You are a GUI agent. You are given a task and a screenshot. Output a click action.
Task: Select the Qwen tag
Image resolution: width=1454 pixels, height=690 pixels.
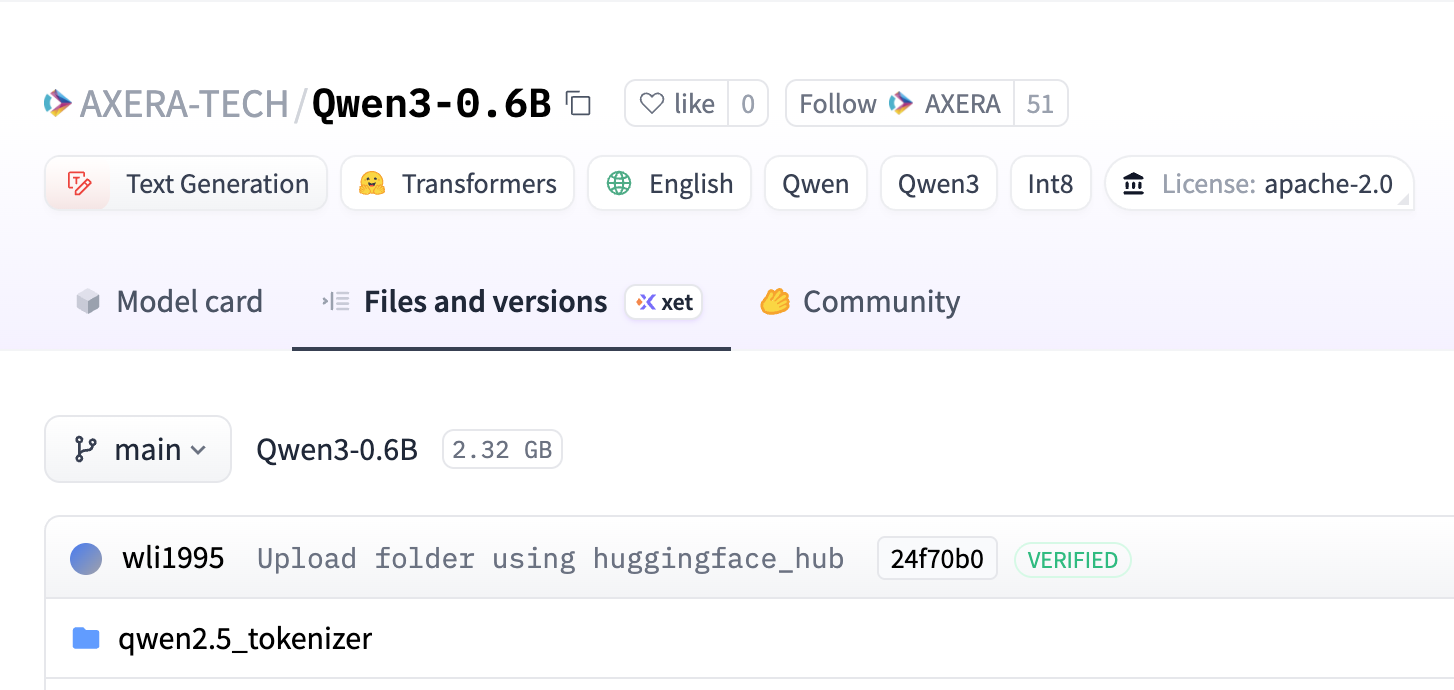coord(816,184)
